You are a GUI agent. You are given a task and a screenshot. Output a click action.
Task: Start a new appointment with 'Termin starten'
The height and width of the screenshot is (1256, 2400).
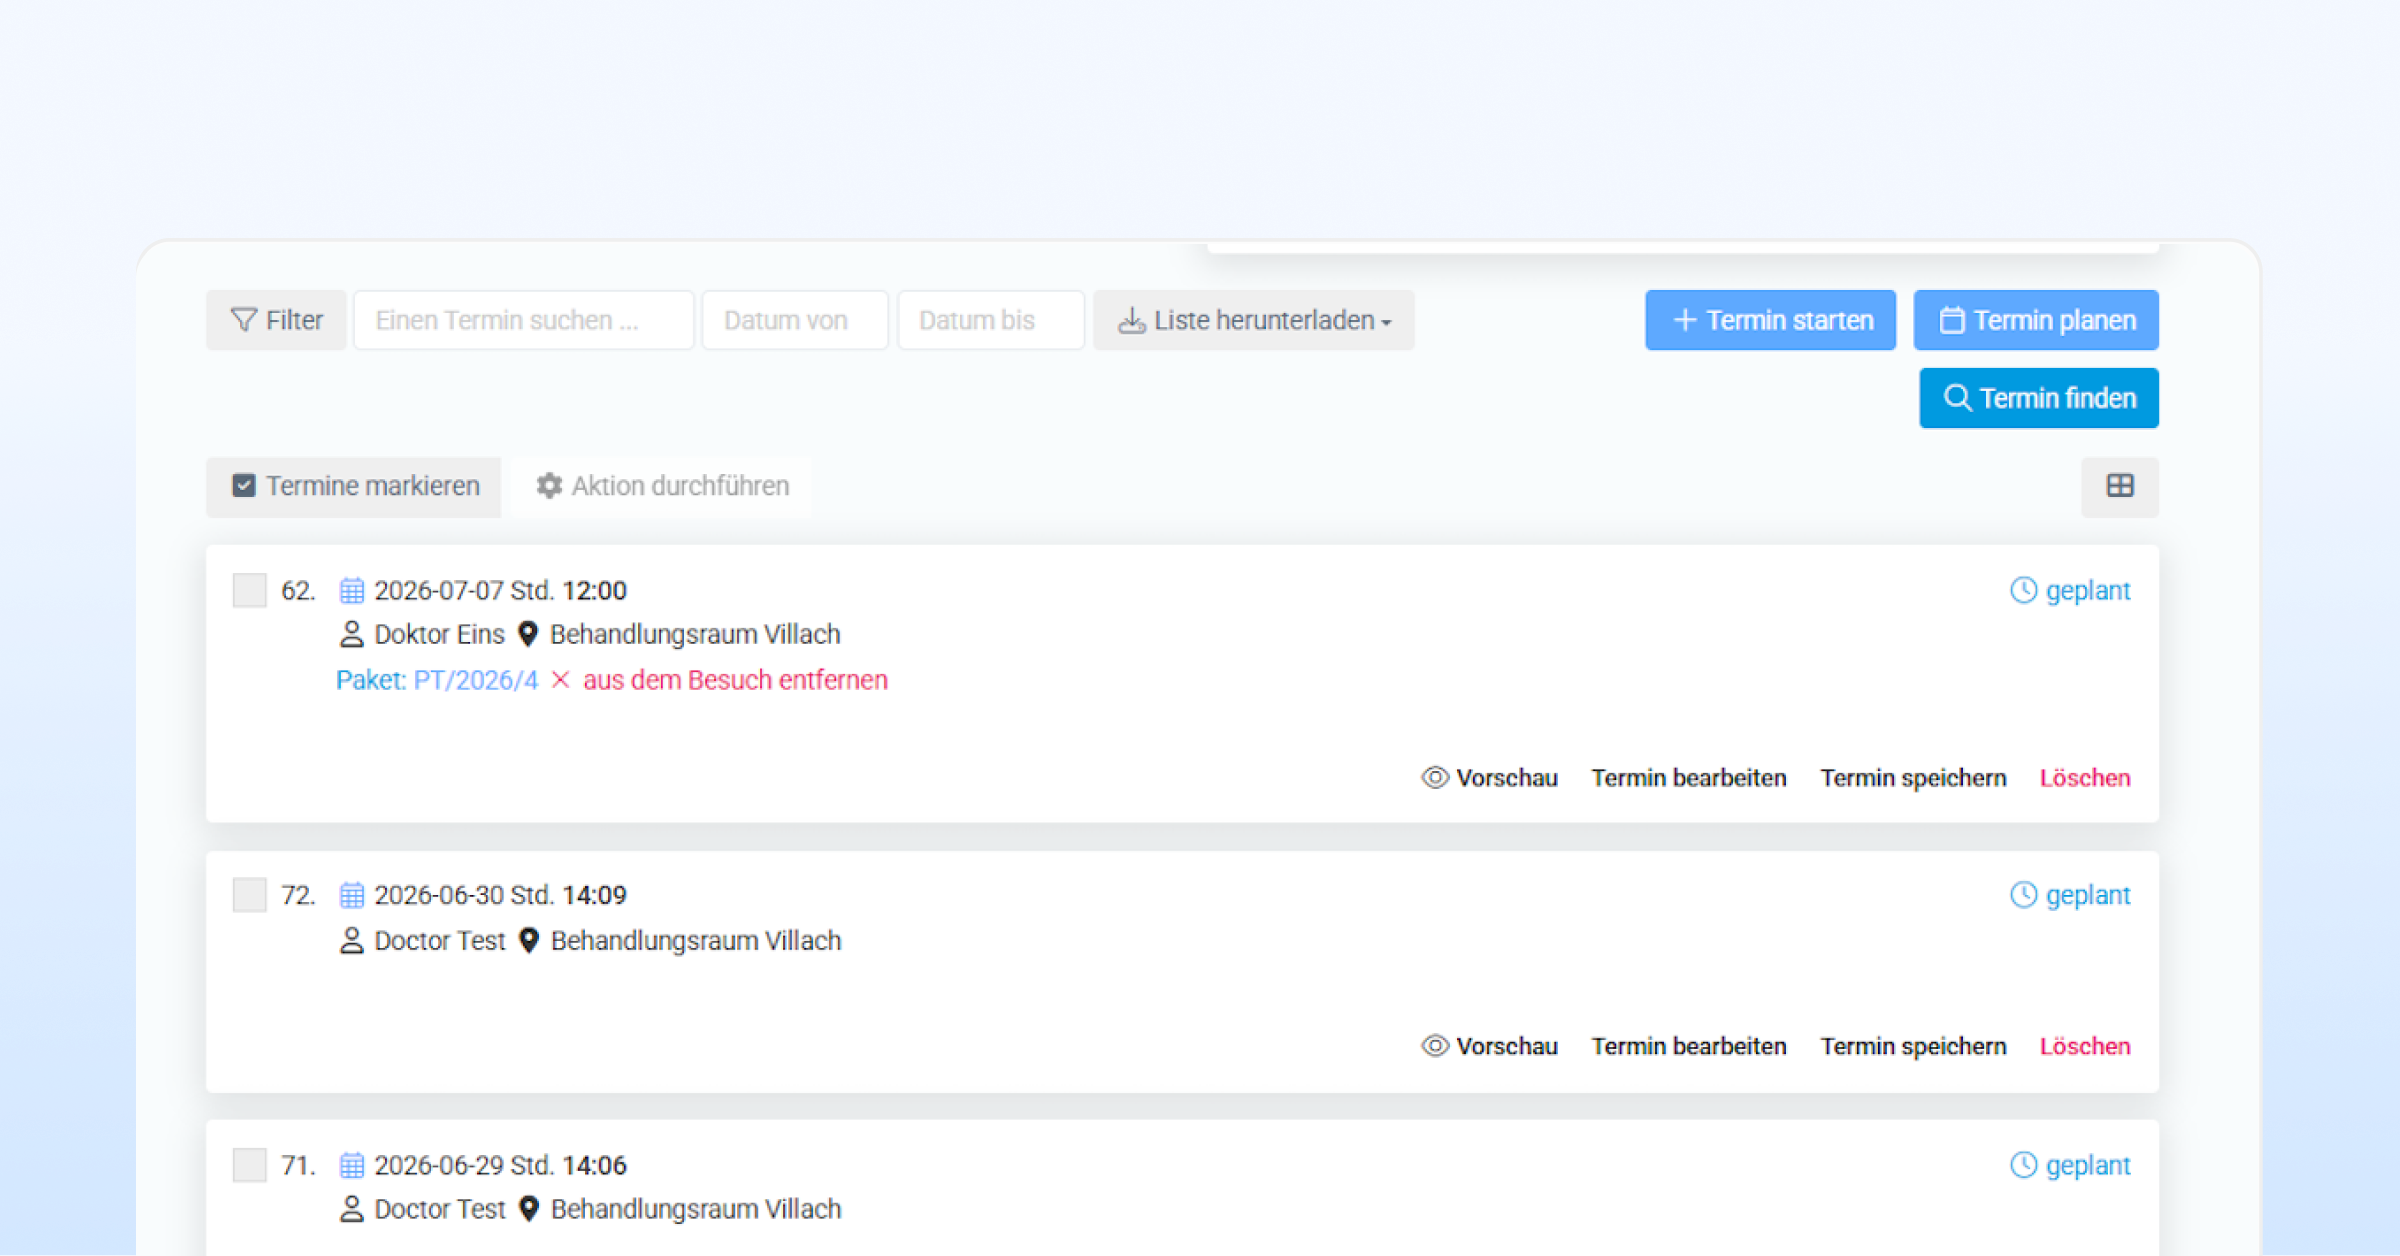tap(1770, 320)
